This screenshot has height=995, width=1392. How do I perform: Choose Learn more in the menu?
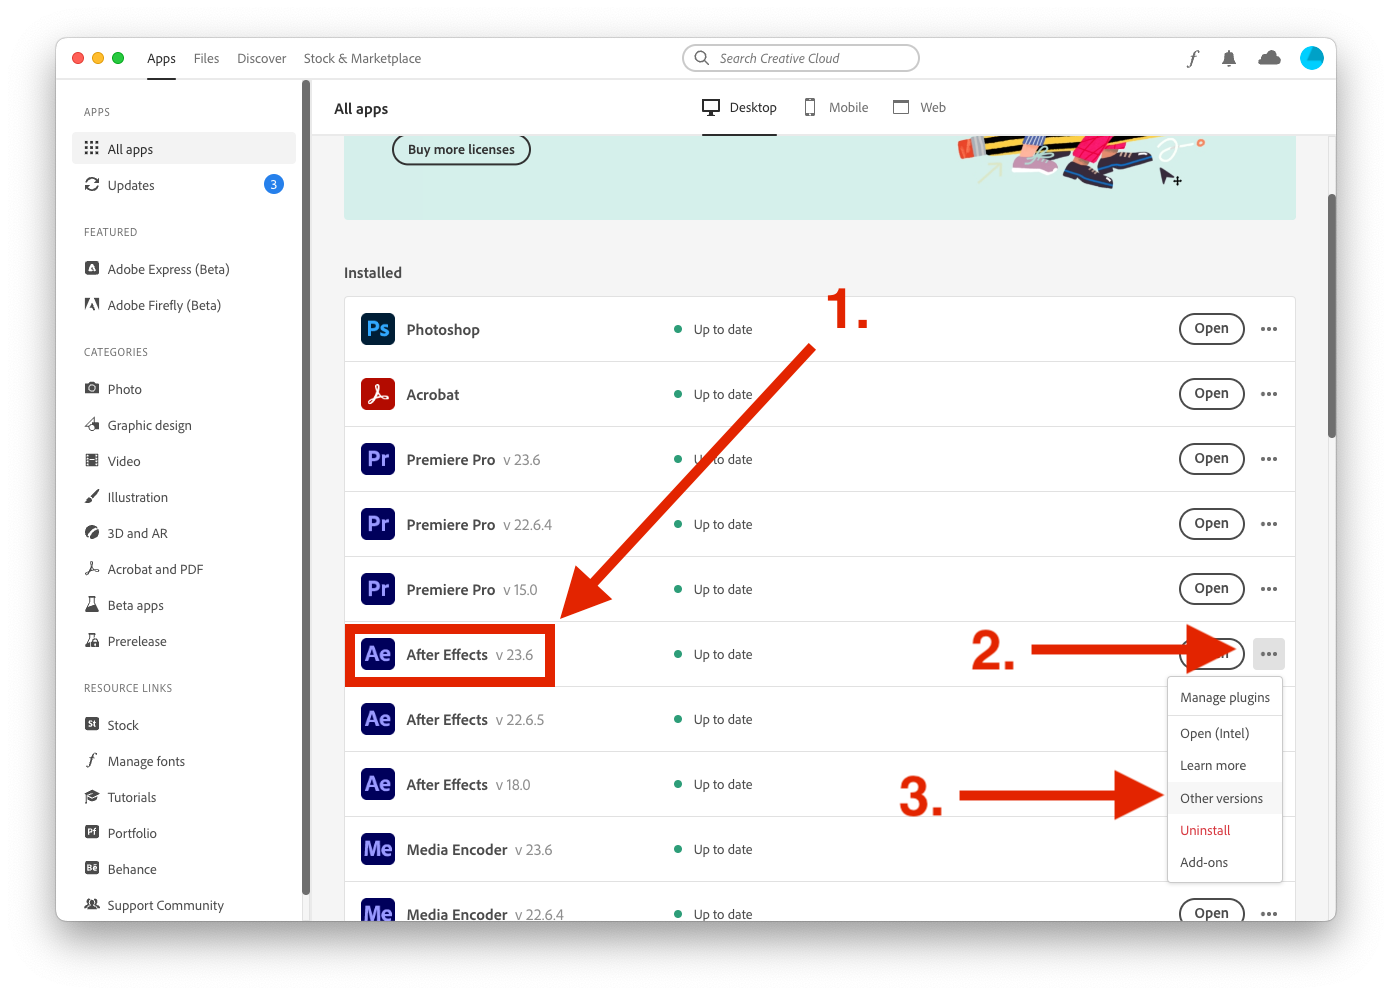1225,766
